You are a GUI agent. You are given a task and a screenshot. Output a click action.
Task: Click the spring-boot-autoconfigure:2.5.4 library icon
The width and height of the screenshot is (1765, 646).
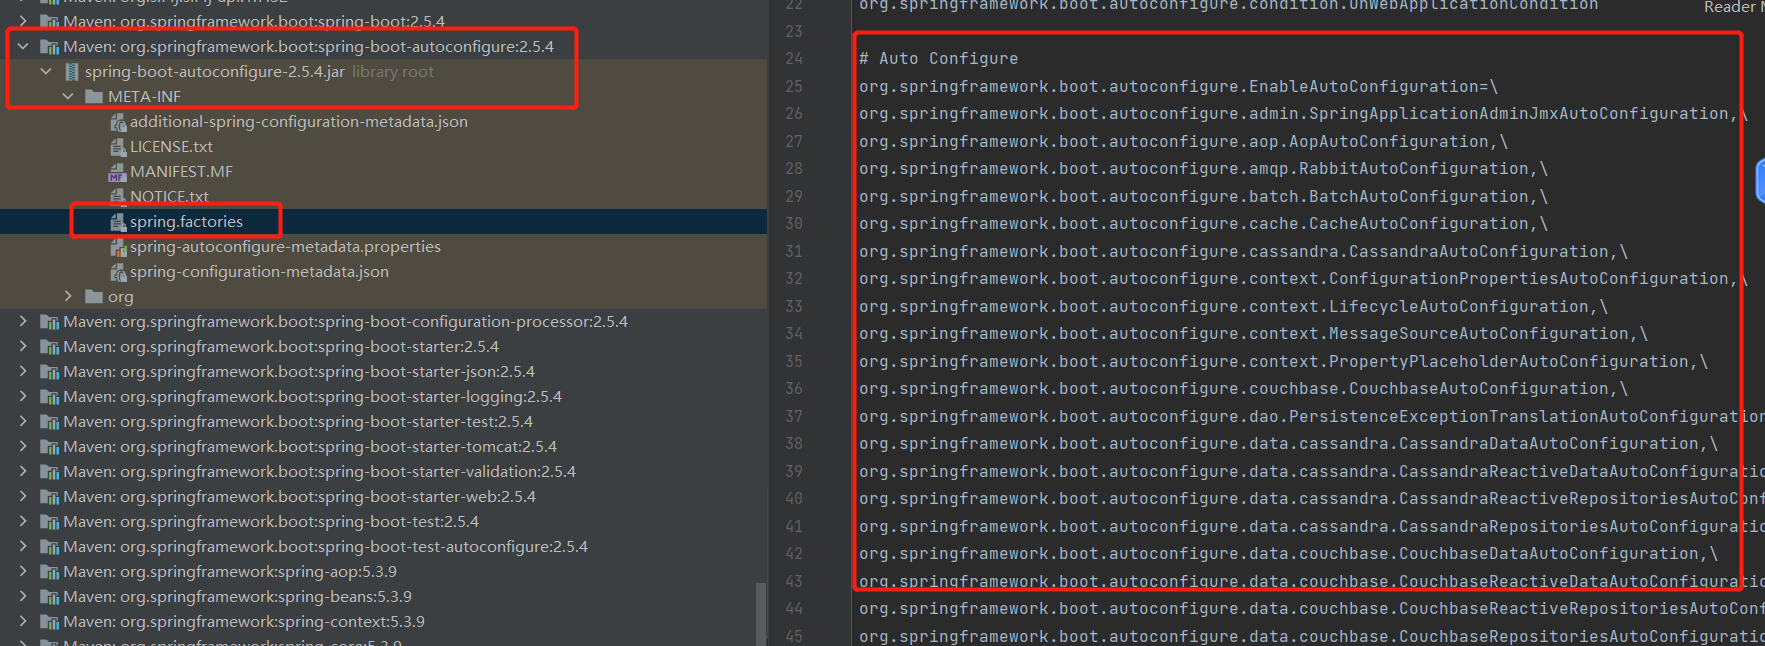tap(49, 46)
